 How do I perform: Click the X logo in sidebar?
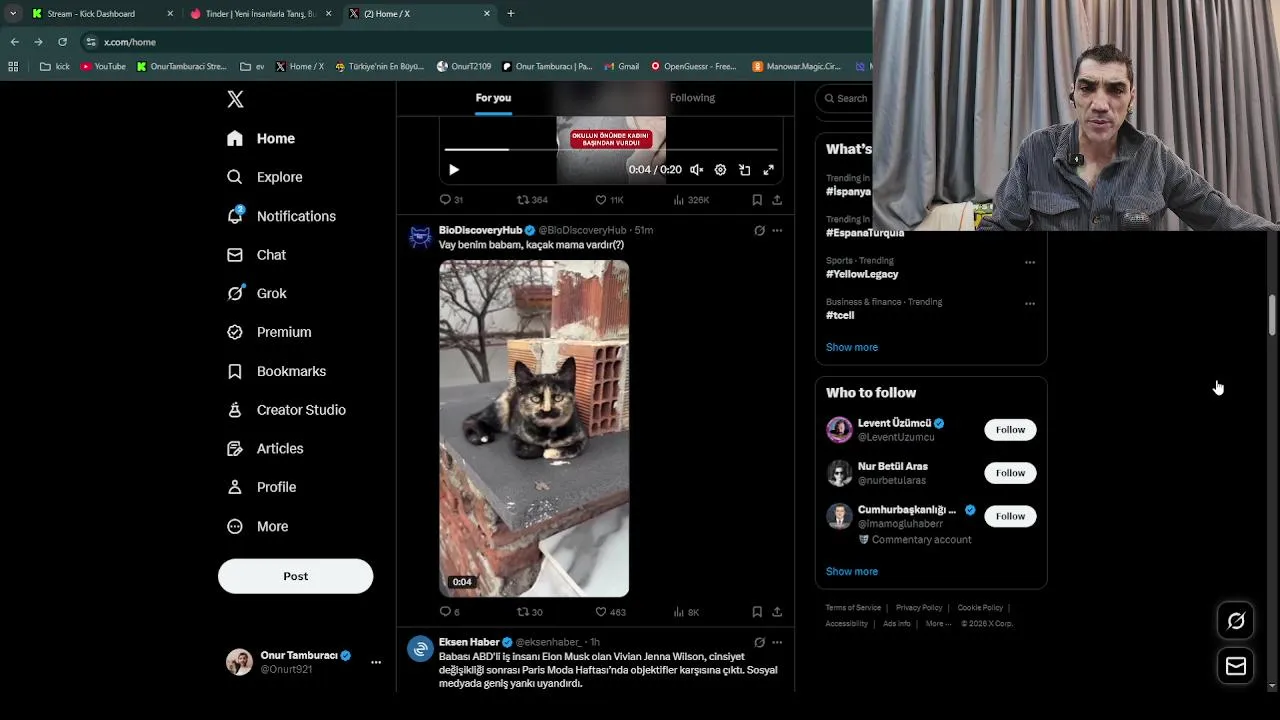tap(235, 99)
